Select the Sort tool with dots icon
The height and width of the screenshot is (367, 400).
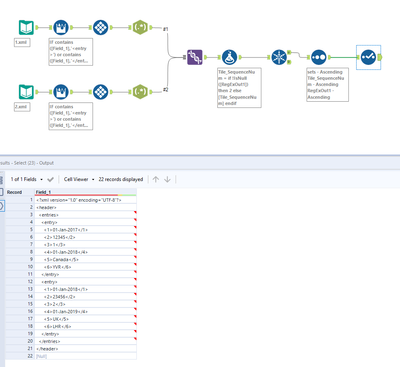[x=319, y=57]
